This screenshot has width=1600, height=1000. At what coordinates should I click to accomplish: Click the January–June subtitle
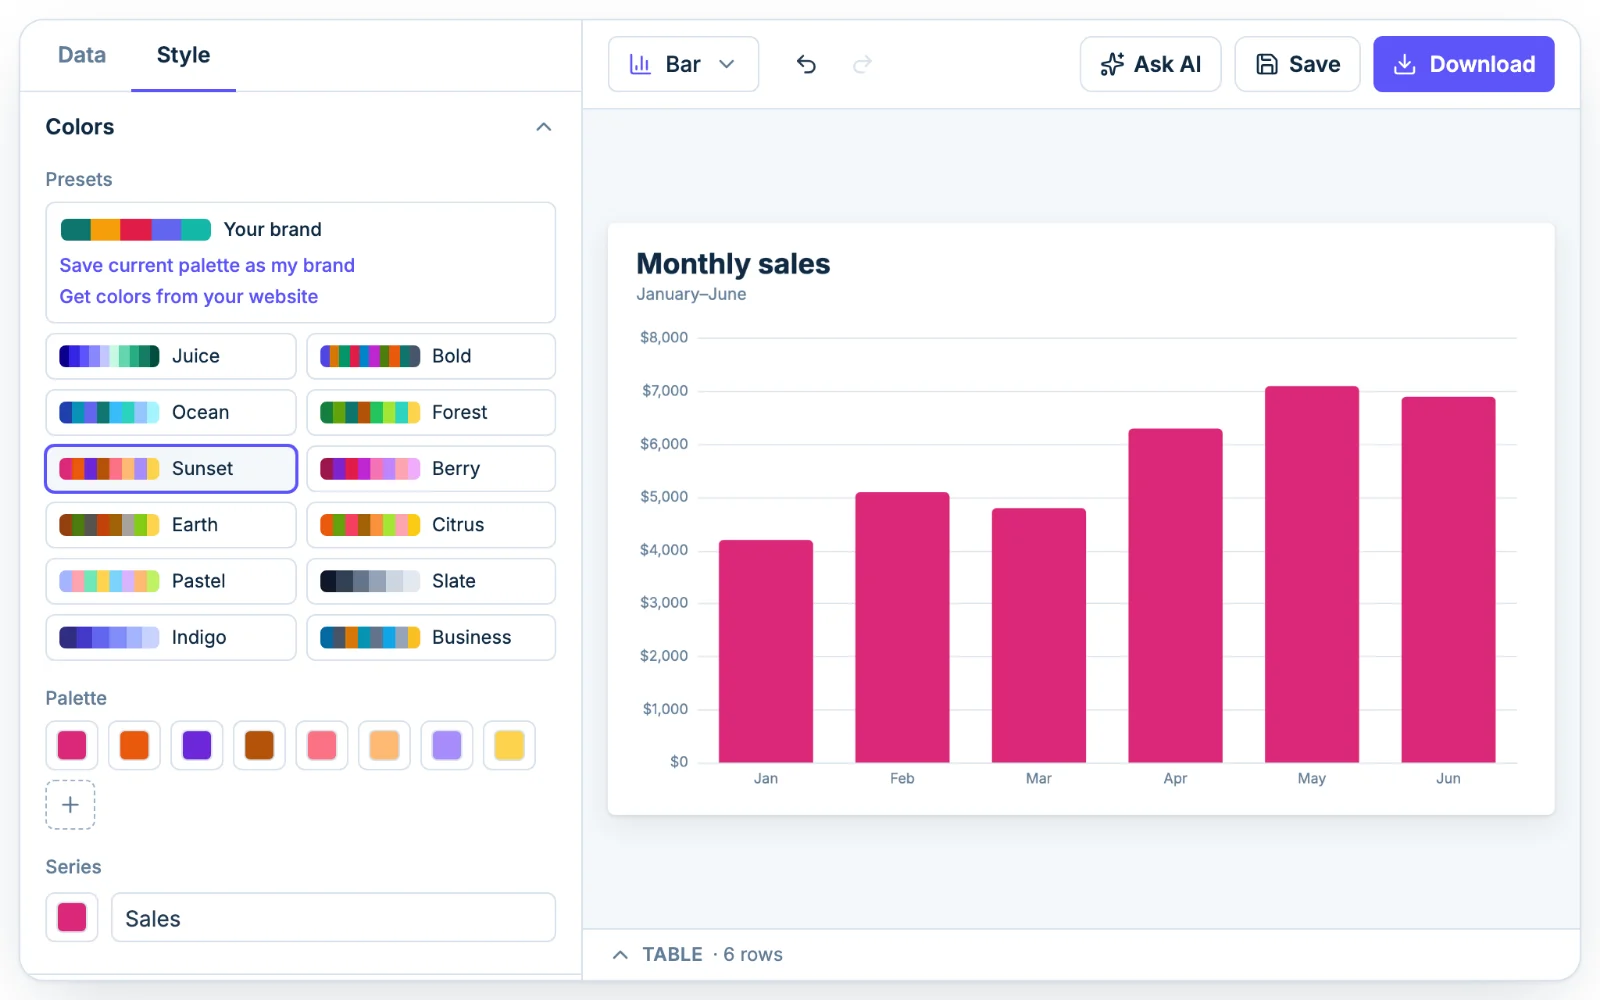691,294
